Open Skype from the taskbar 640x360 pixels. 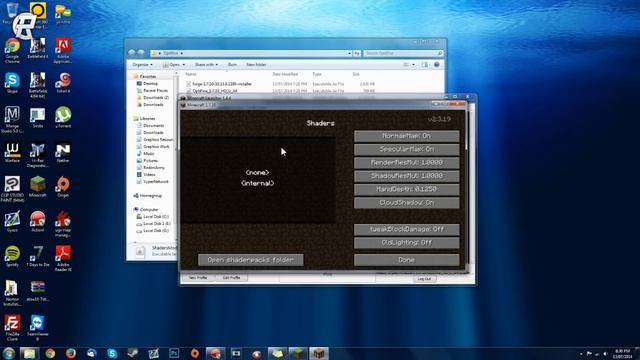(112, 353)
